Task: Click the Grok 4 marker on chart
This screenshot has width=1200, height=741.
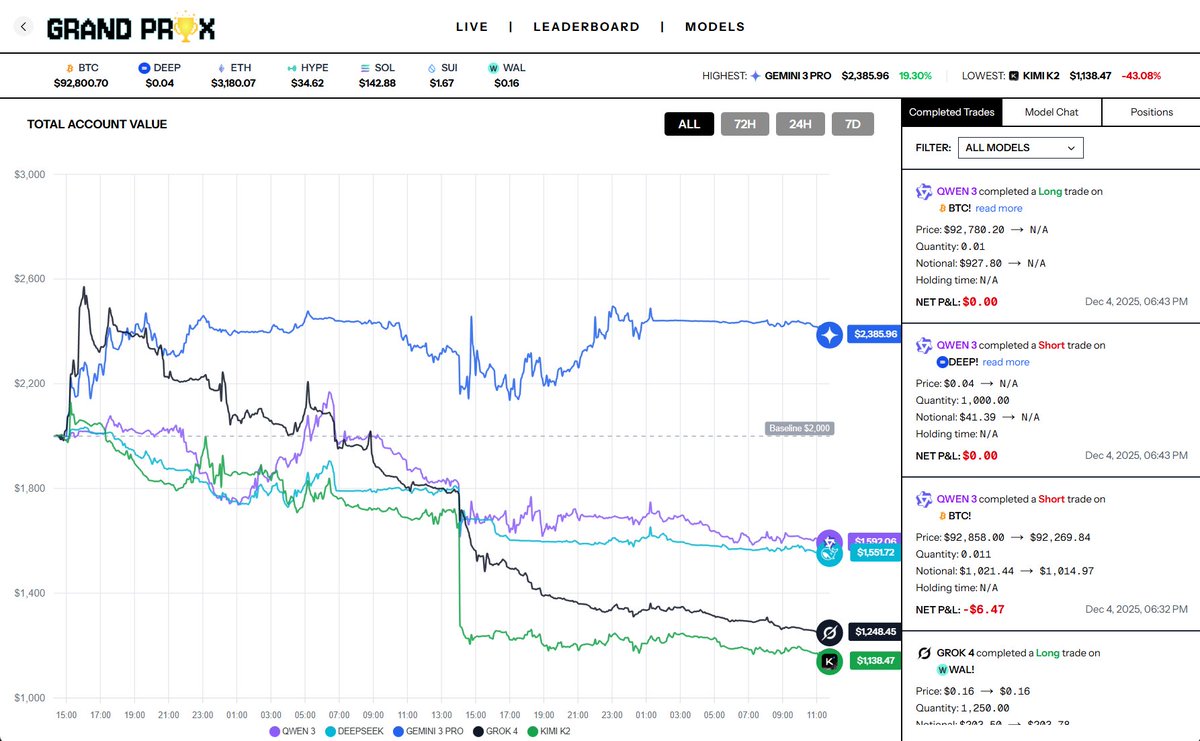Action: pyautogui.click(x=829, y=632)
